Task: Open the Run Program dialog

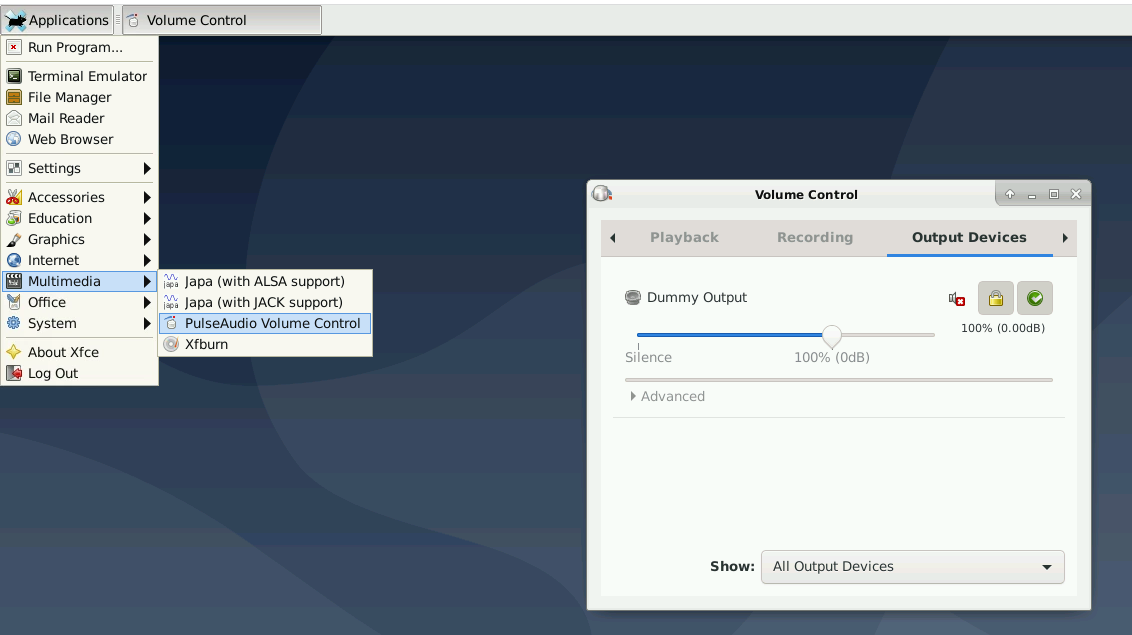Action: coord(79,48)
